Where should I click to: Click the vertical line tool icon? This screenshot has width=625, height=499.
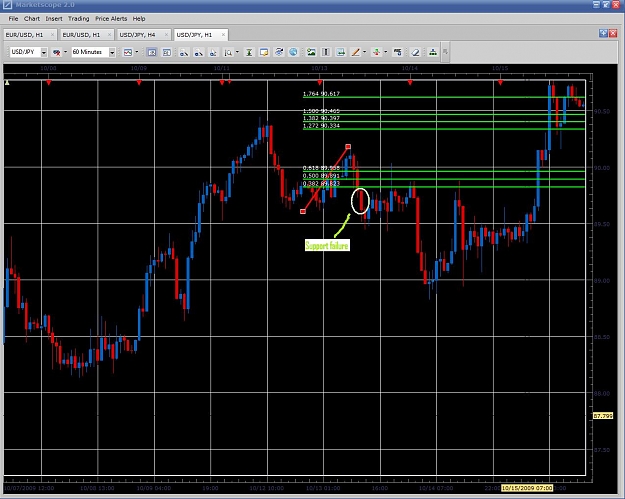point(326,52)
